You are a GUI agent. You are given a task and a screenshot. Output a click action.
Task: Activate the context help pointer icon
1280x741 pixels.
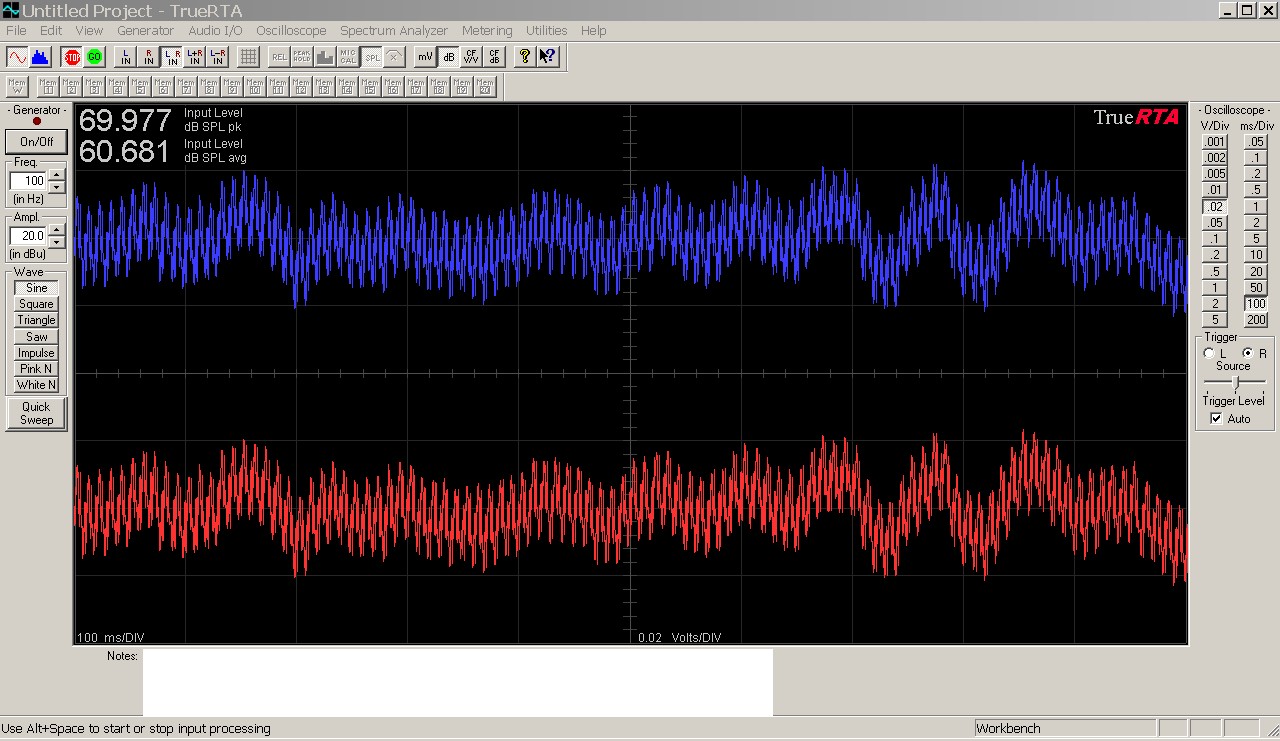coord(548,57)
